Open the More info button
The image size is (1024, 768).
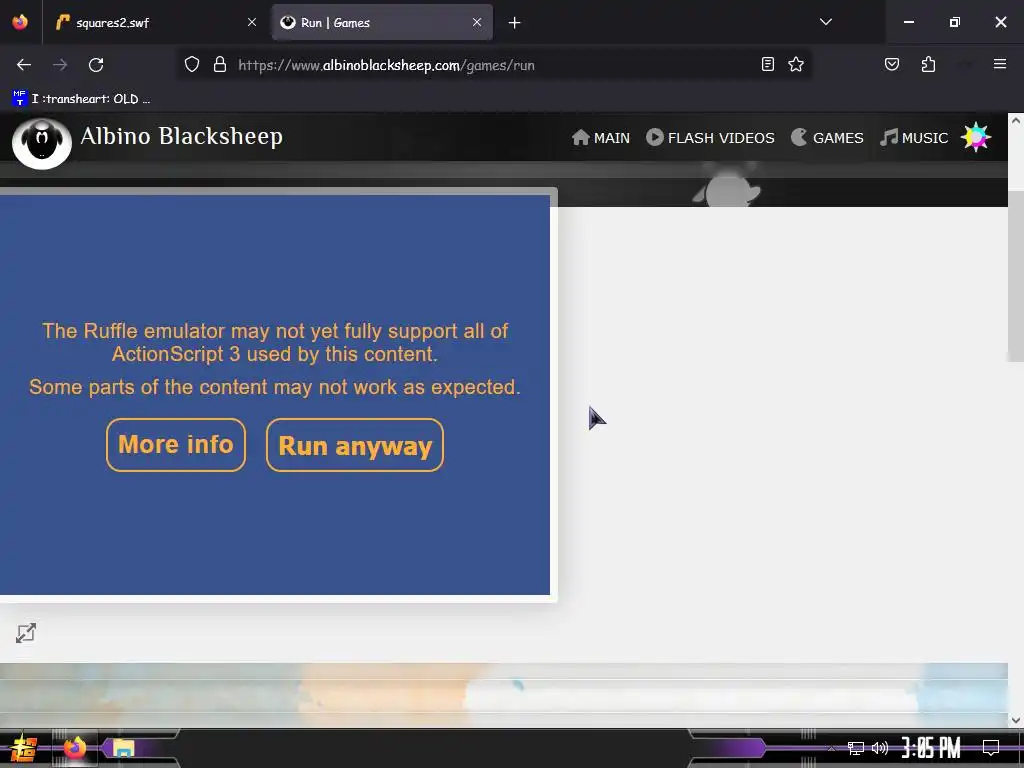[176, 445]
